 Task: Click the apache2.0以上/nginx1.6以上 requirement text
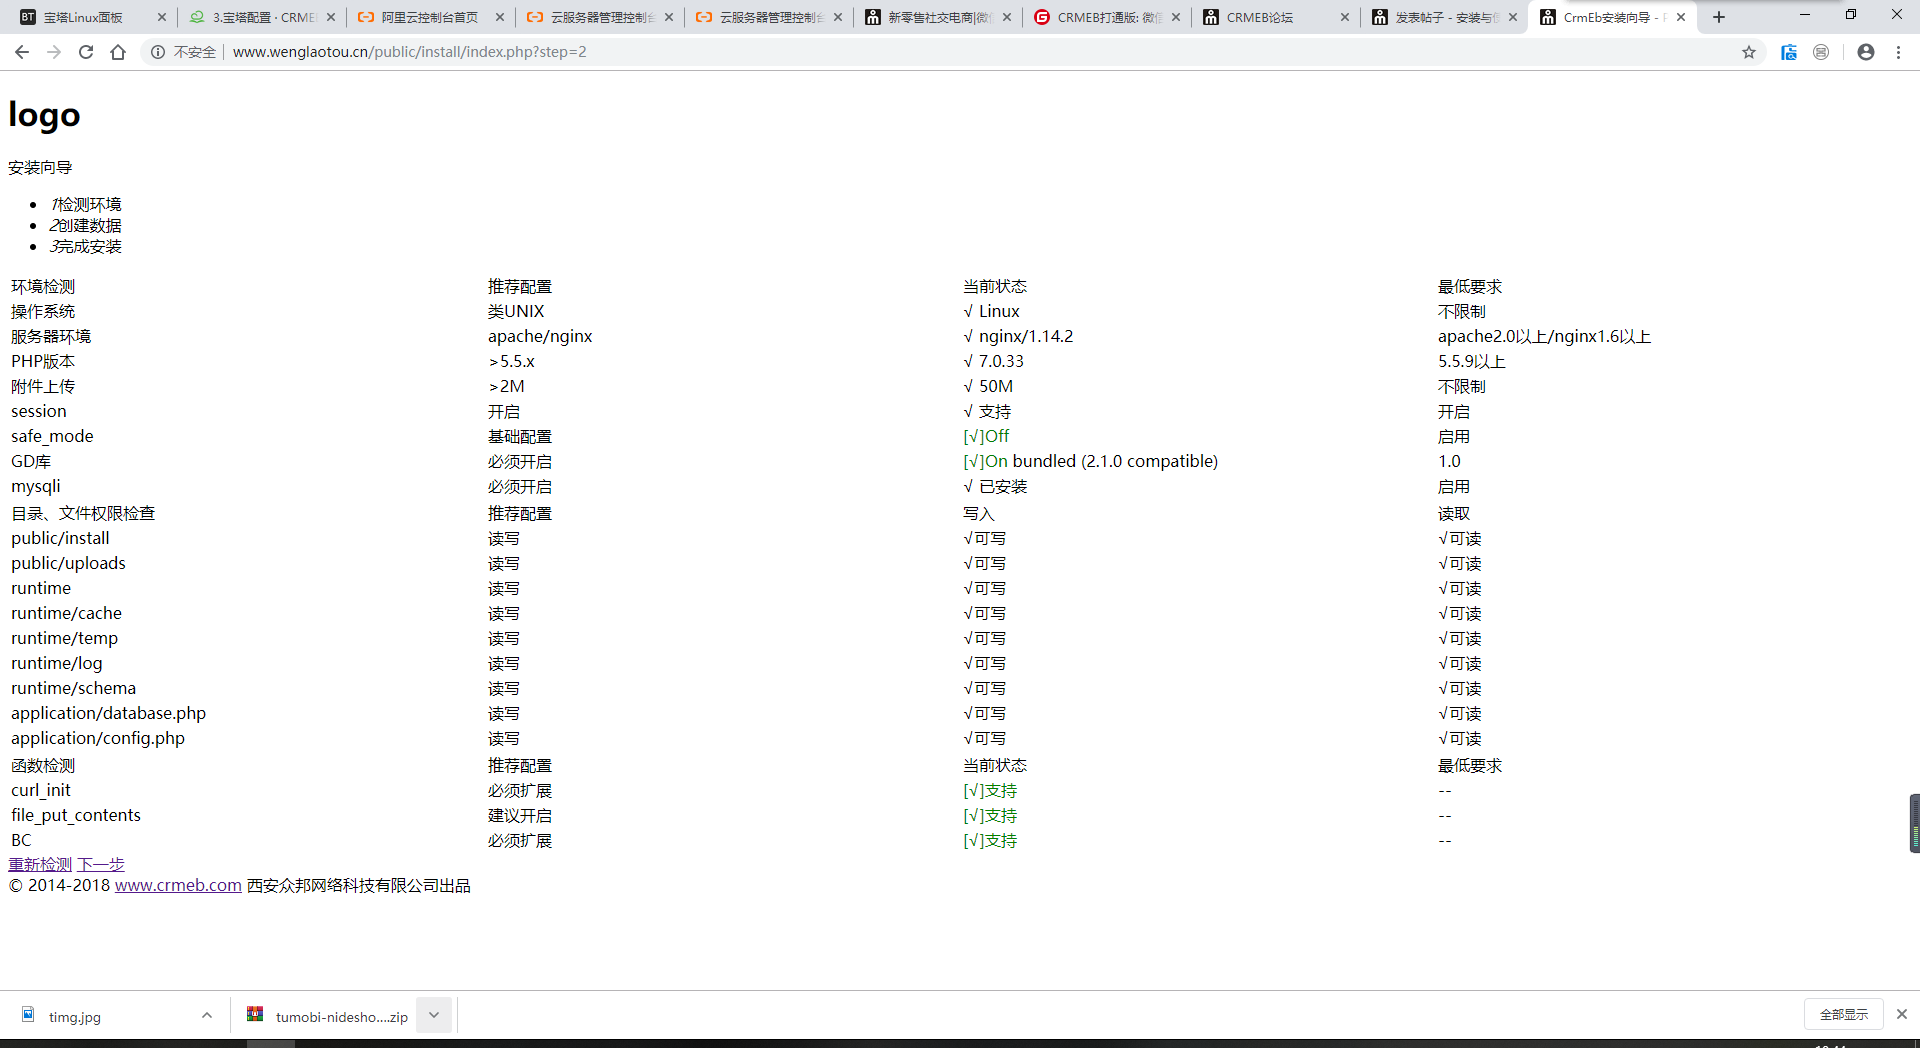pyautogui.click(x=1544, y=337)
